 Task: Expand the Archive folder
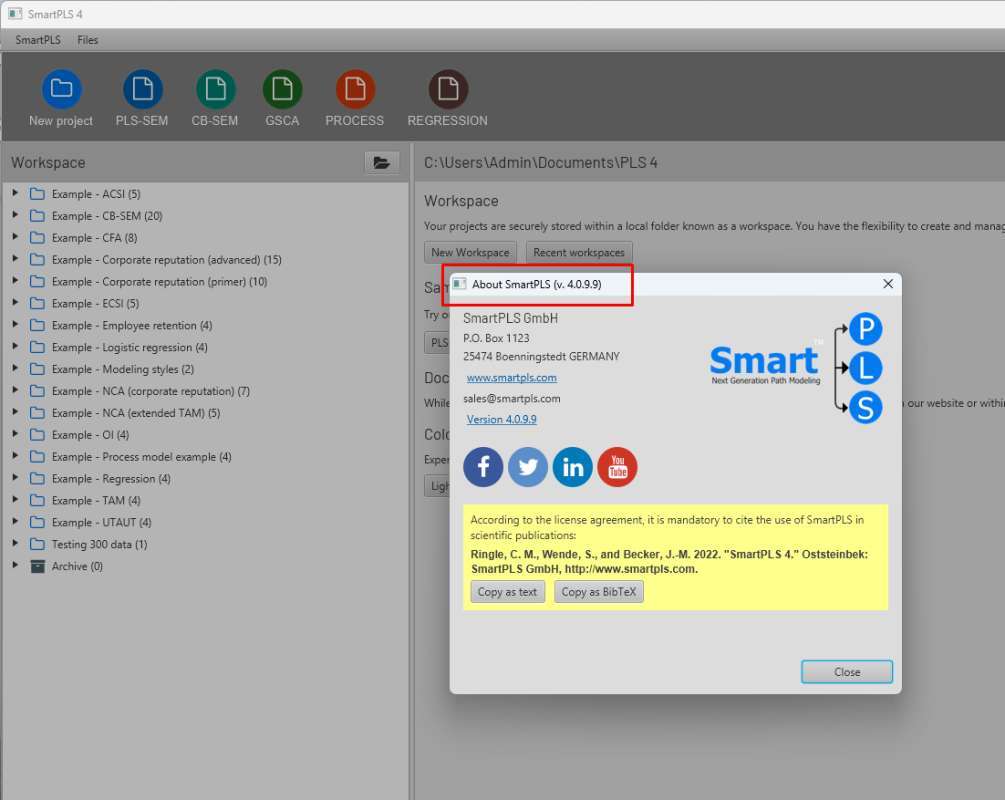click(x=15, y=566)
